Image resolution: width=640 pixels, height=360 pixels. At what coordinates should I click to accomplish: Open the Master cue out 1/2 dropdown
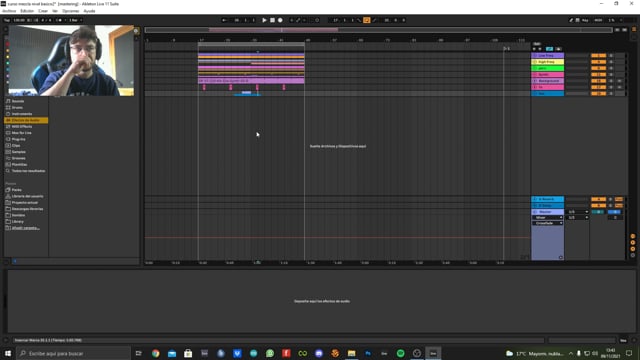[578, 212]
